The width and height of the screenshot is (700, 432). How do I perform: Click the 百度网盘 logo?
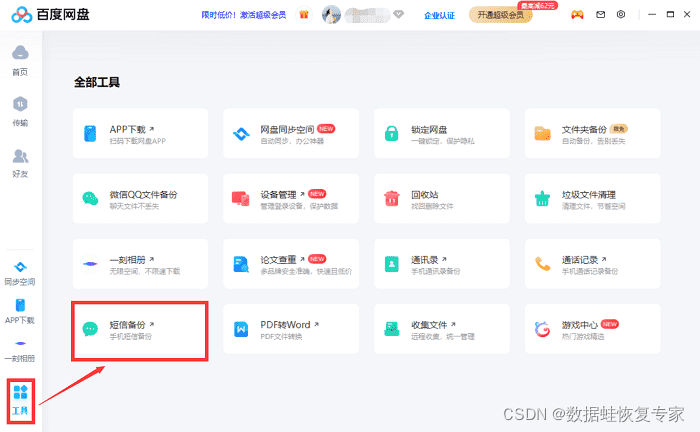(x=50, y=15)
